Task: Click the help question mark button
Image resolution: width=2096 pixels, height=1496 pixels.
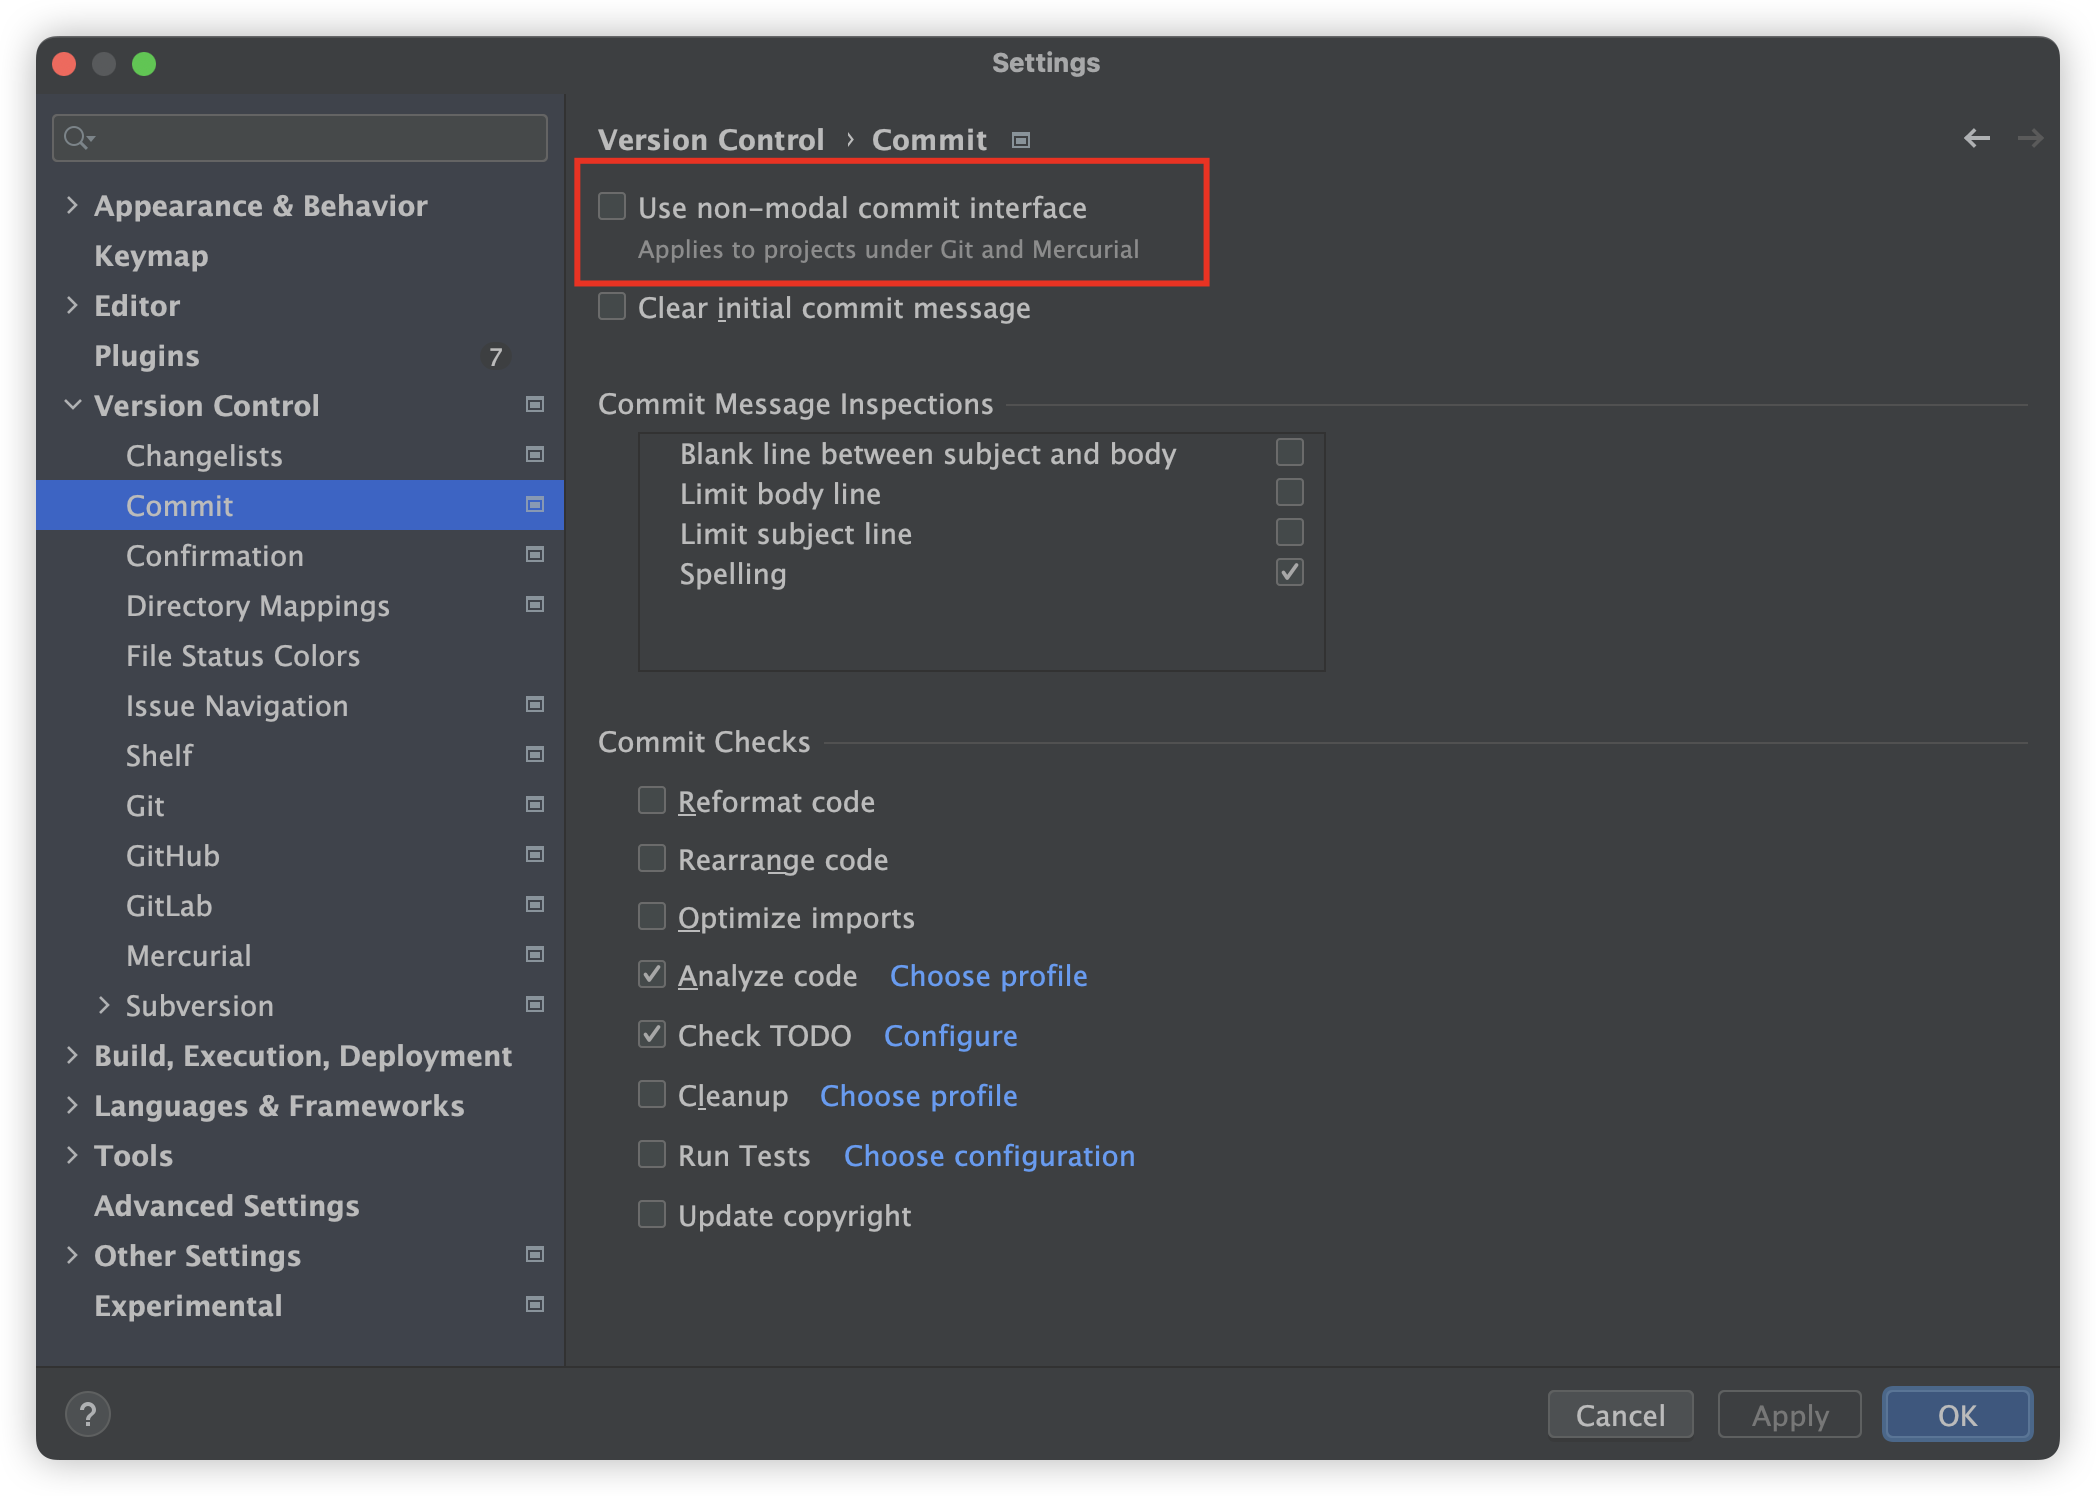Action: pyautogui.click(x=88, y=1414)
